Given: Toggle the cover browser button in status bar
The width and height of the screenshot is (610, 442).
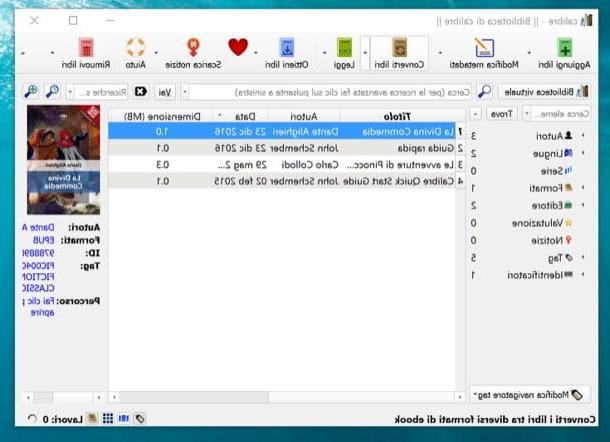Looking at the screenshot, I should [124, 419].
